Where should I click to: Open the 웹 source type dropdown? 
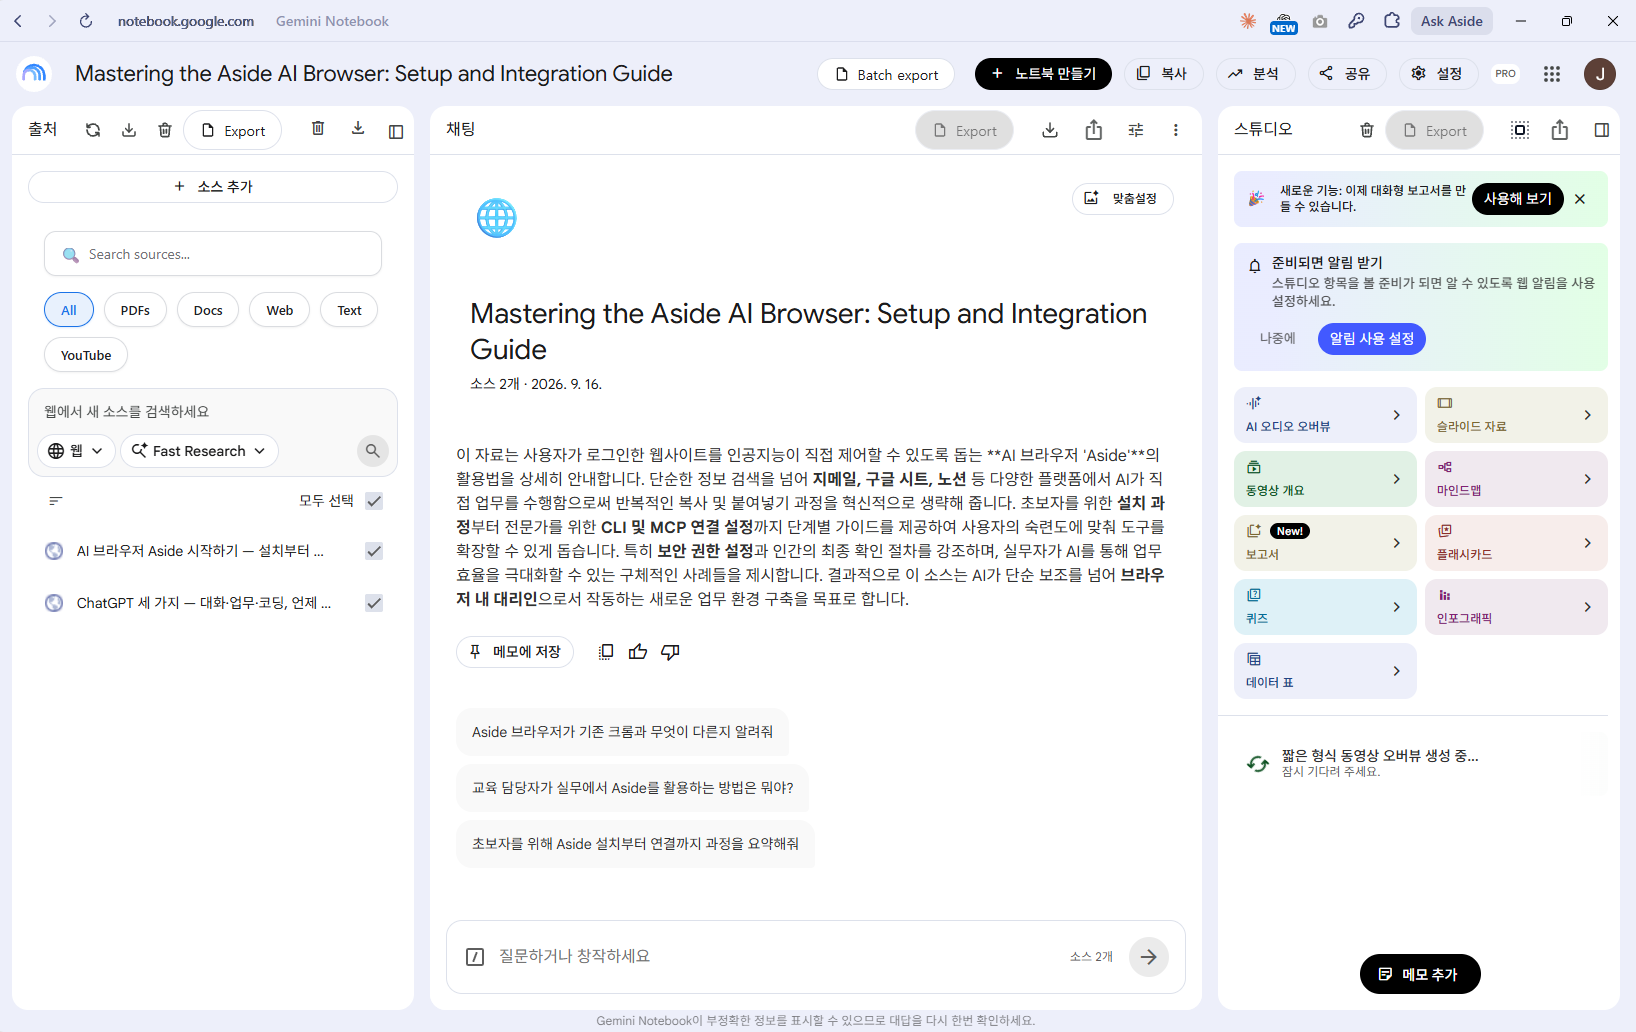(76, 451)
